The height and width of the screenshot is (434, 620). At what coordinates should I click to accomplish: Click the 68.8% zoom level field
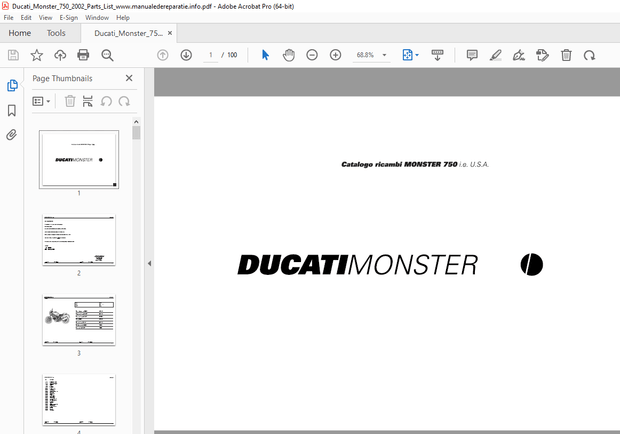[x=365, y=55]
